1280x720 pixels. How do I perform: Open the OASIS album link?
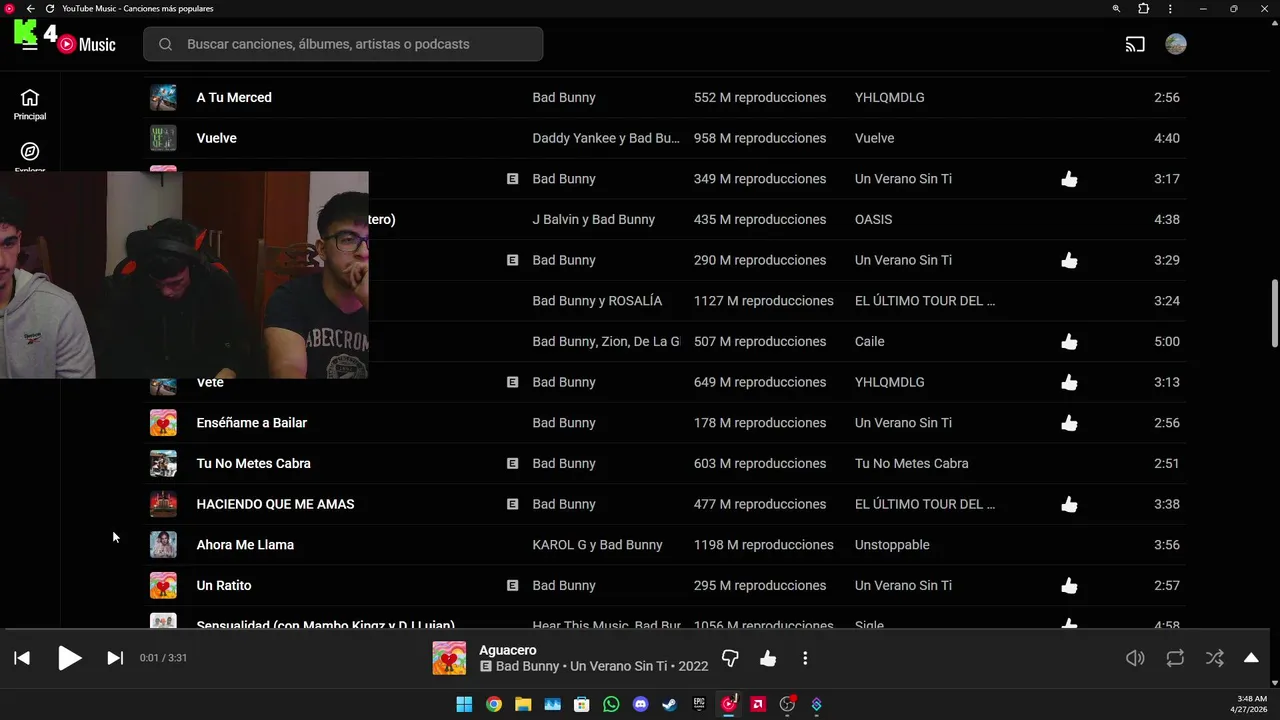pos(873,219)
